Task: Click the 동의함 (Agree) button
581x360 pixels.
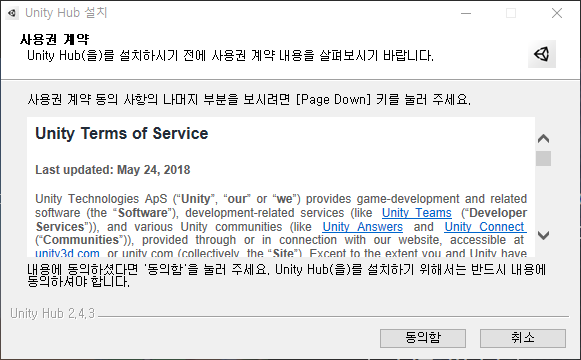Action: tap(423, 338)
